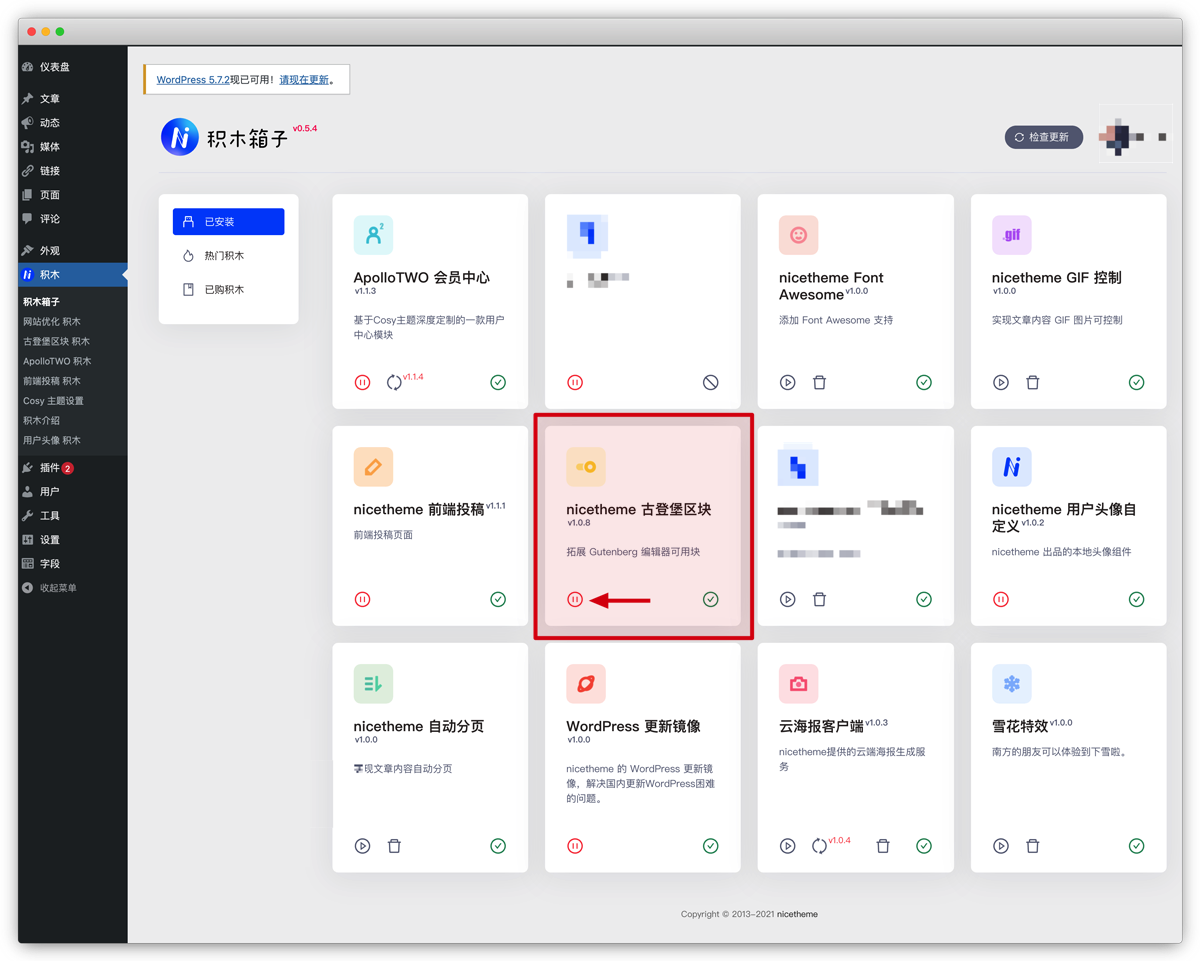Click the 用户头像自定义 app icon
The width and height of the screenshot is (1200, 961).
point(1012,467)
